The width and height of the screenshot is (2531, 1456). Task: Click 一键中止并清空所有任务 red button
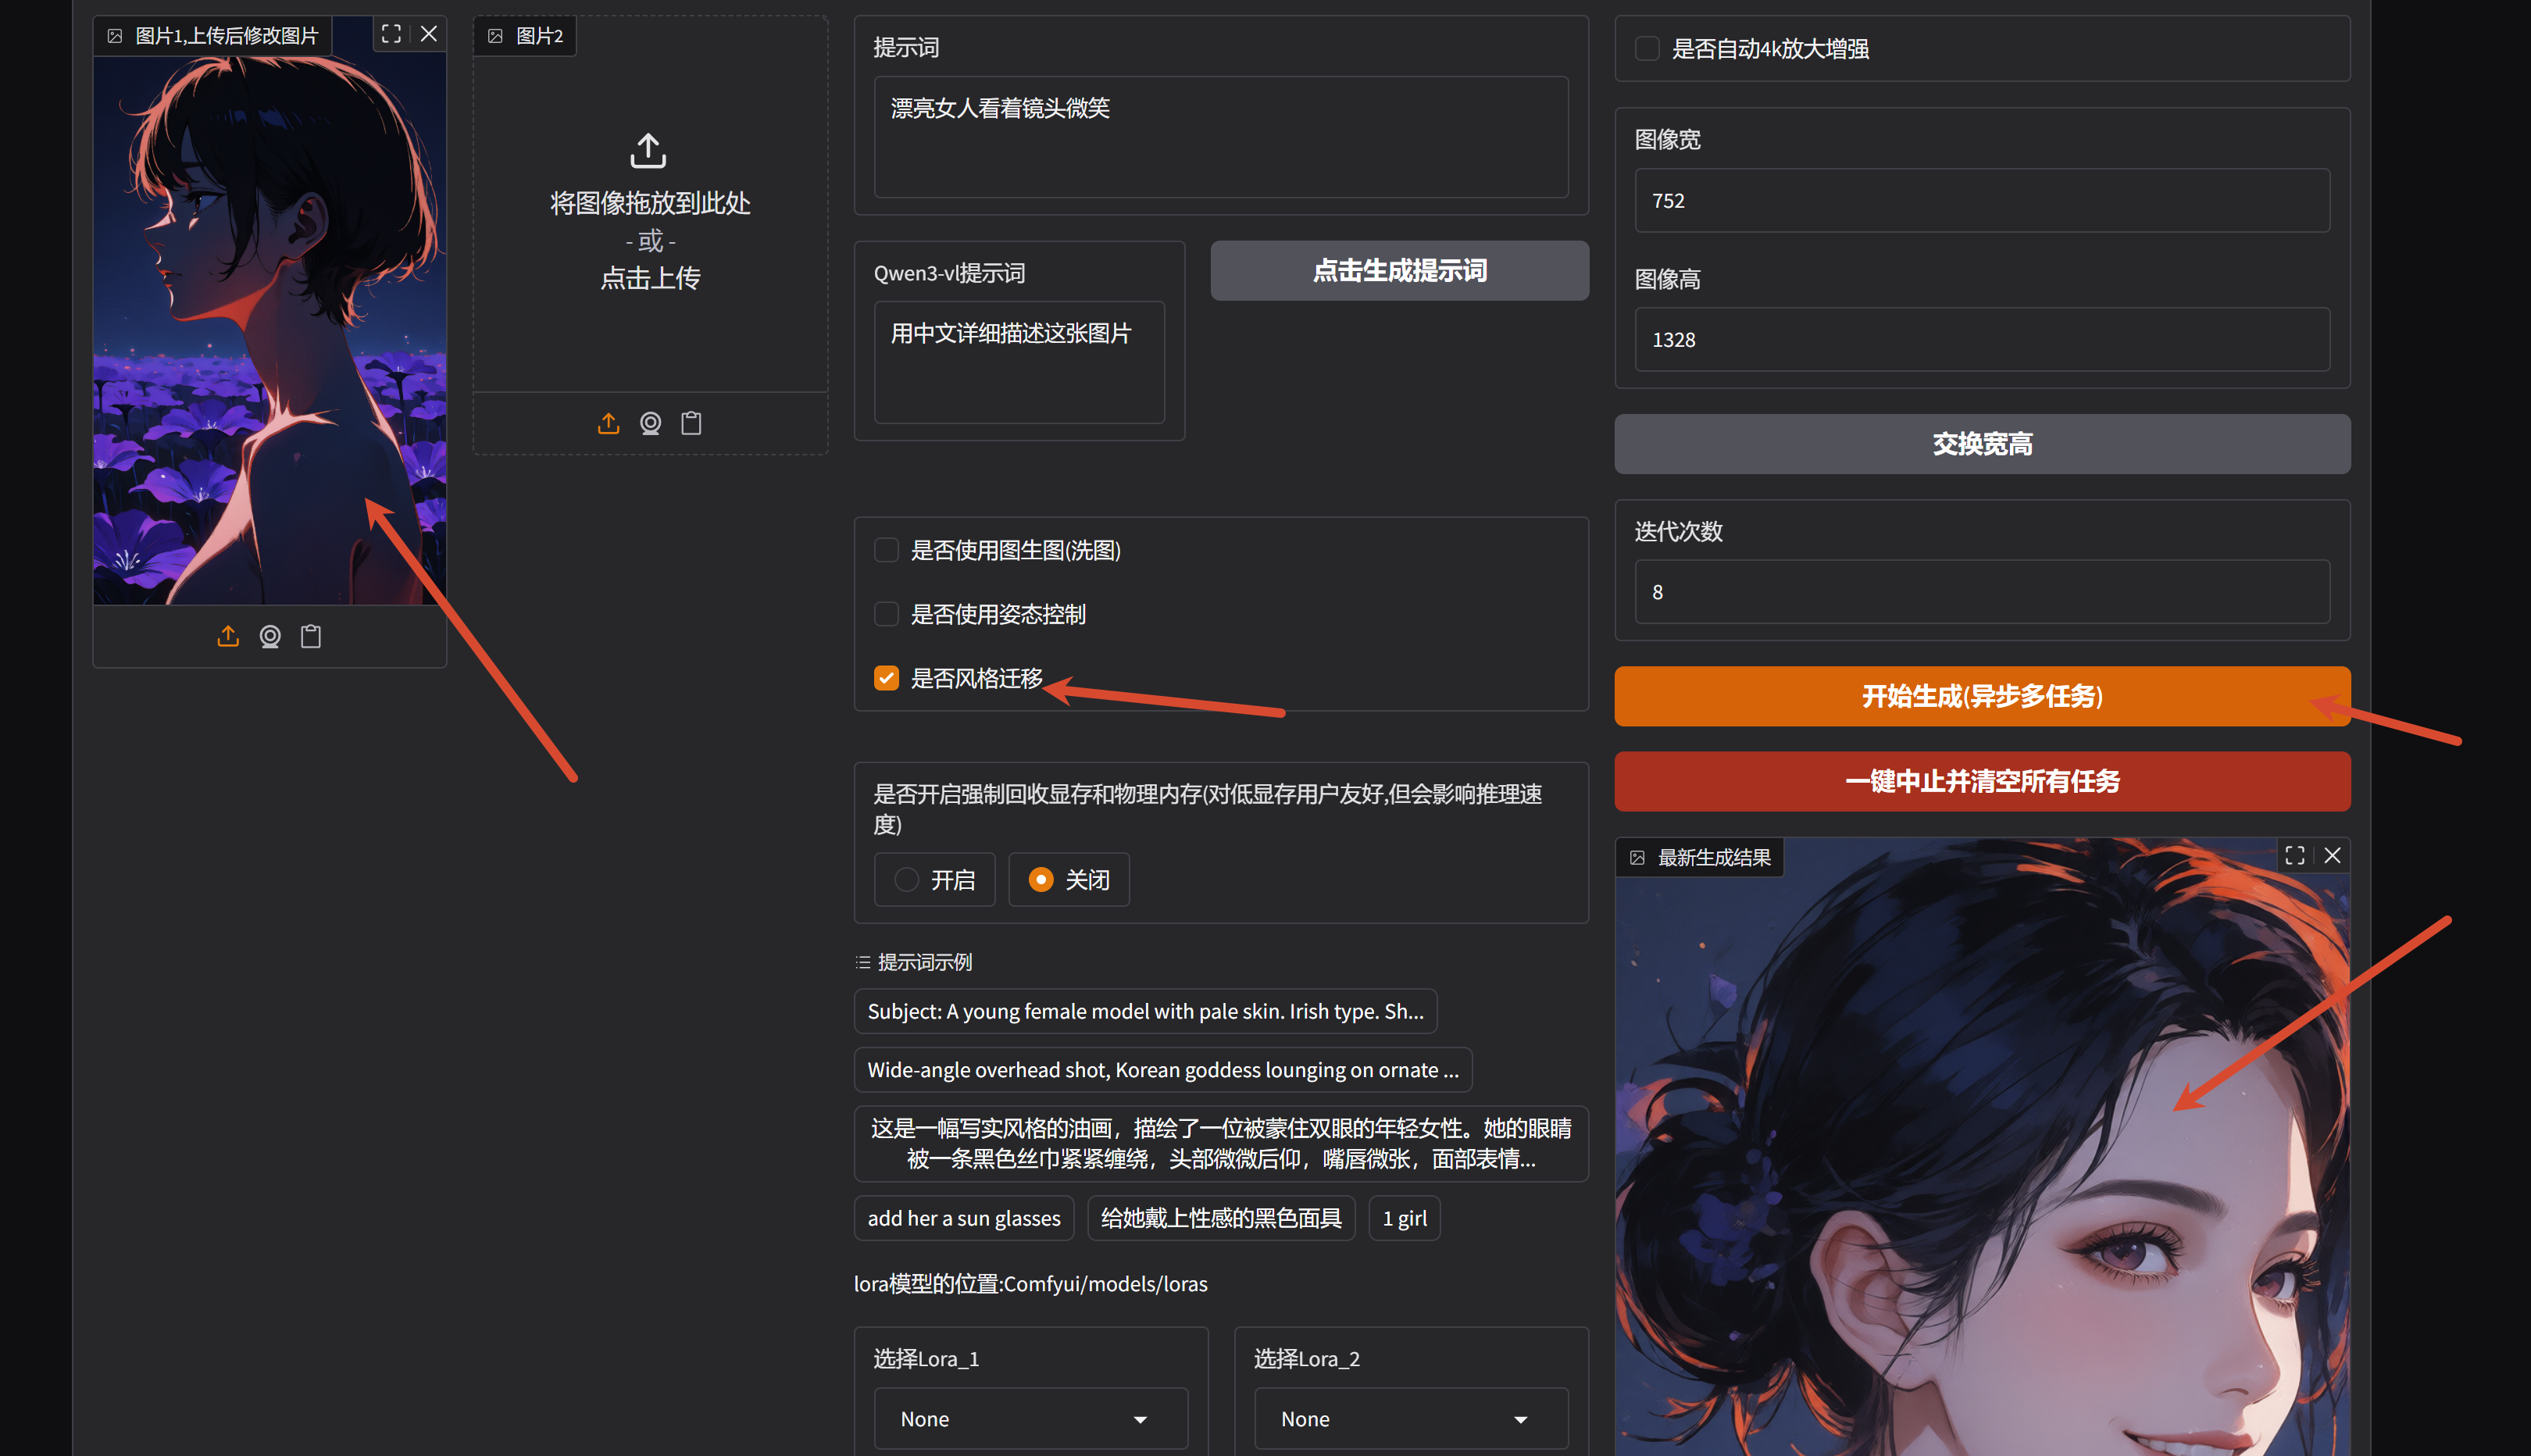[x=1981, y=781]
